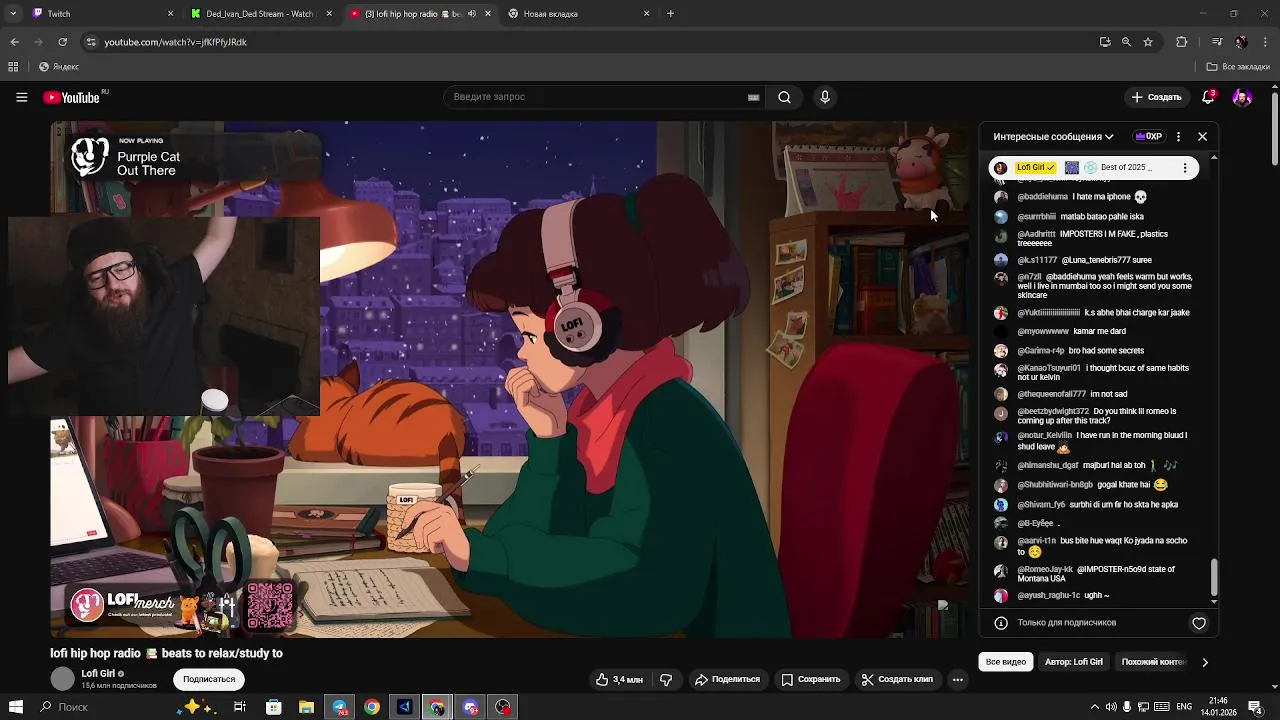Expand the Интересные сообщения chat filter dropdown

(x=1053, y=136)
